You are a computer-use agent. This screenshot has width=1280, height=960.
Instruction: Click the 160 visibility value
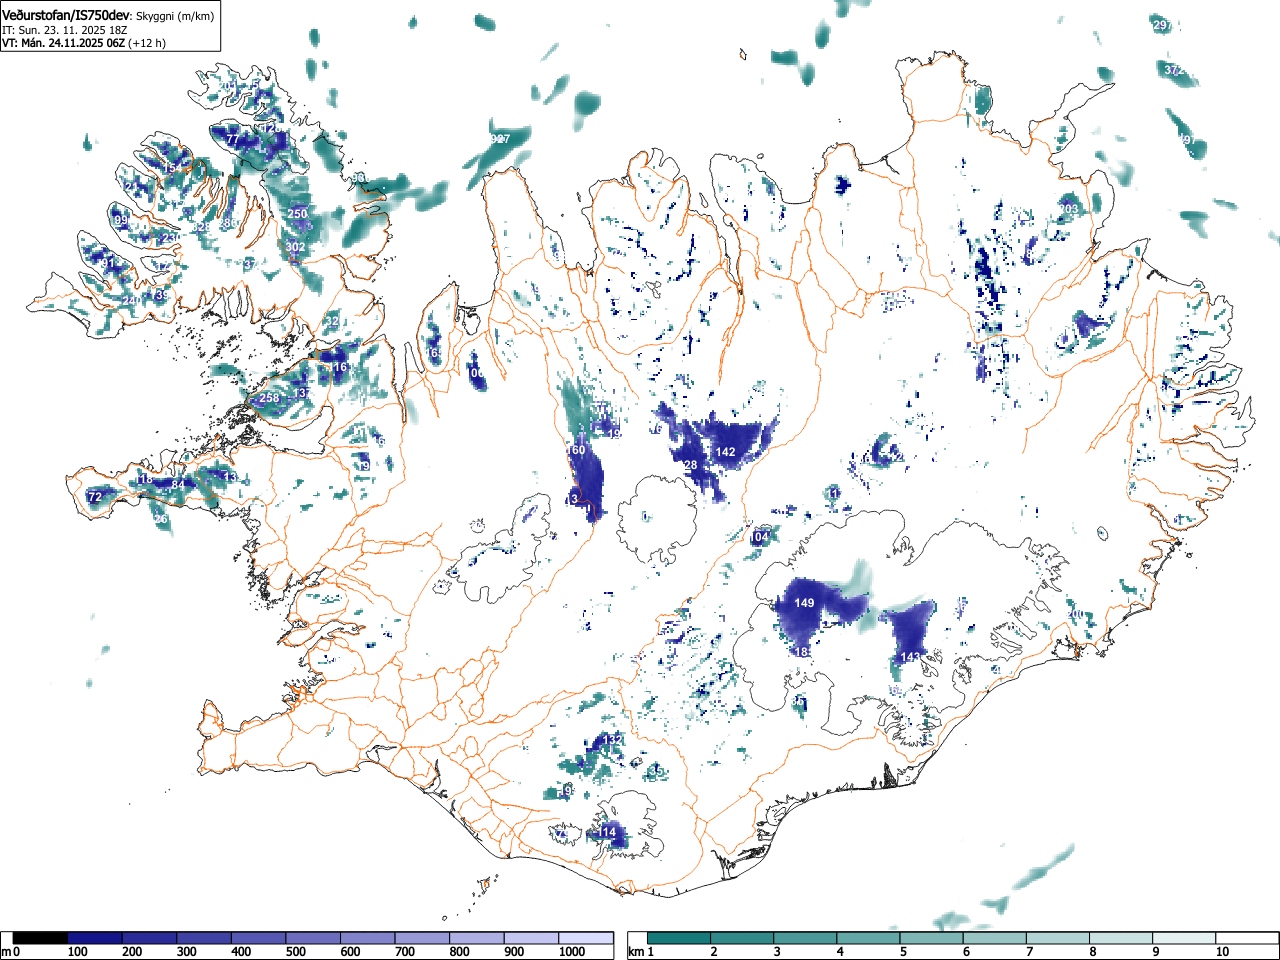pos(576,450)
